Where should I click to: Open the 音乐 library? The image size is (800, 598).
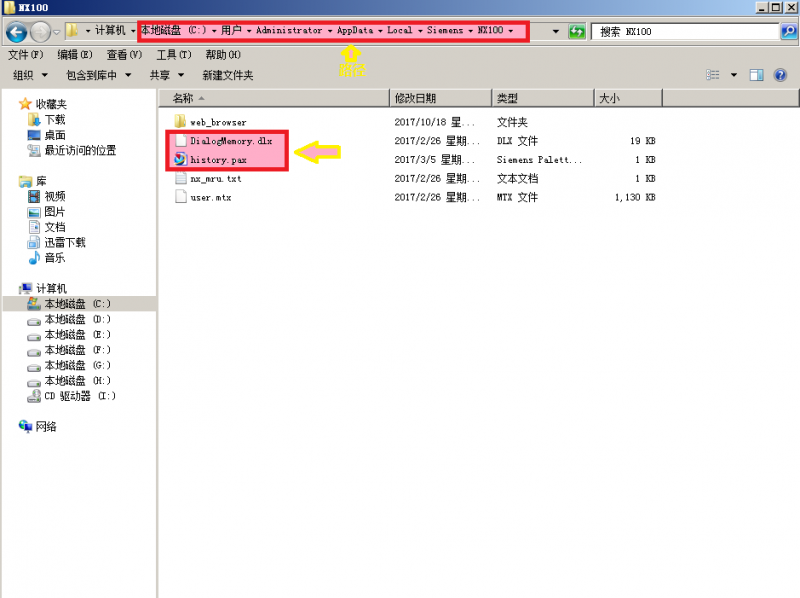pyautogui.click(x=55, y=258)
